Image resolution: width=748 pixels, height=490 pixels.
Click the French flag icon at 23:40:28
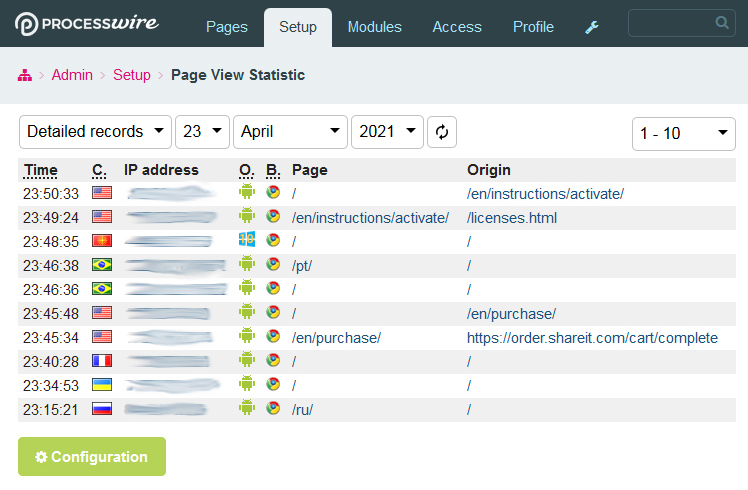click(x=102, y=361)
